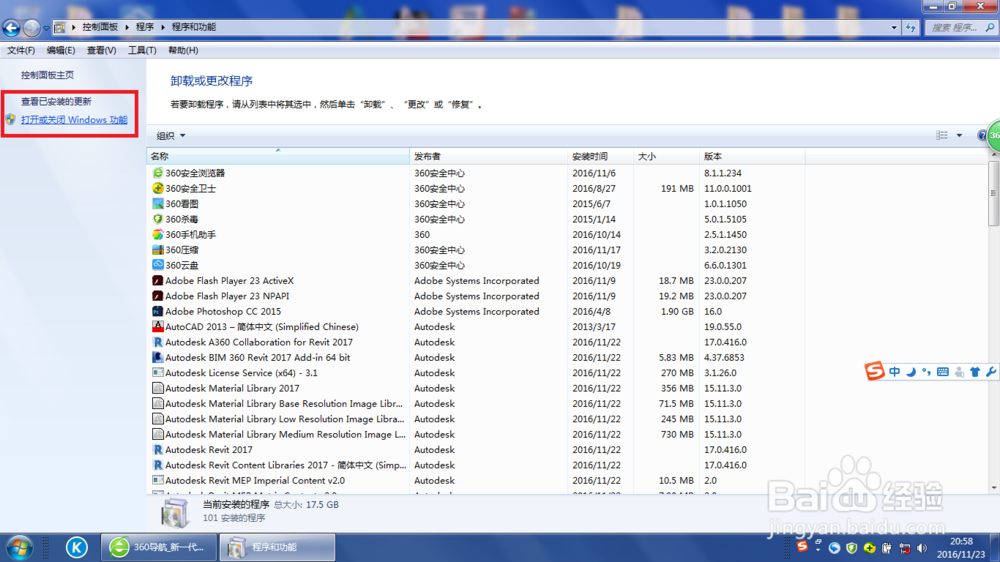Open the 查看(V) menu

101,50
